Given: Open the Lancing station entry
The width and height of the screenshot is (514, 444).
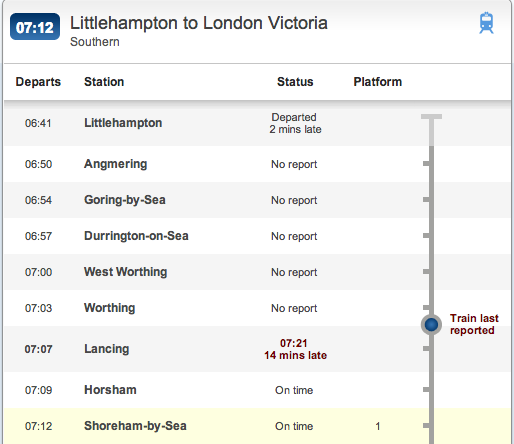Looking at the screenshot, I should click(x=107, y=349).
